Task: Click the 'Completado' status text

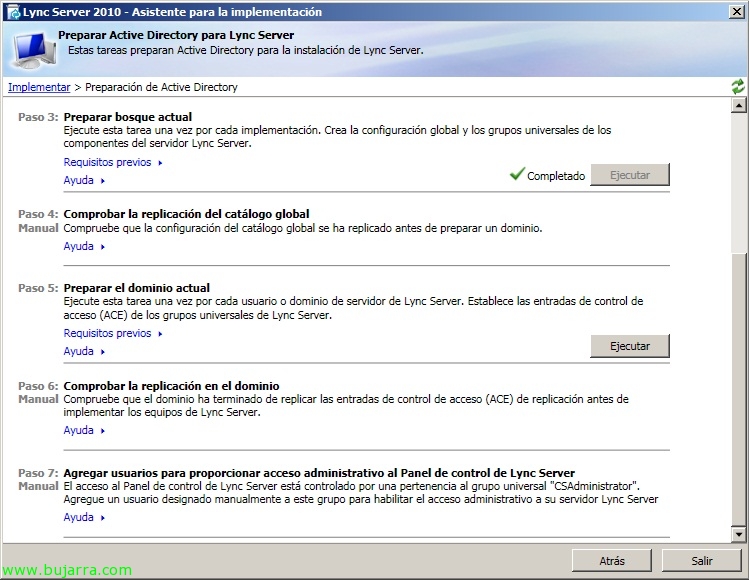Action: coord(556,176)
